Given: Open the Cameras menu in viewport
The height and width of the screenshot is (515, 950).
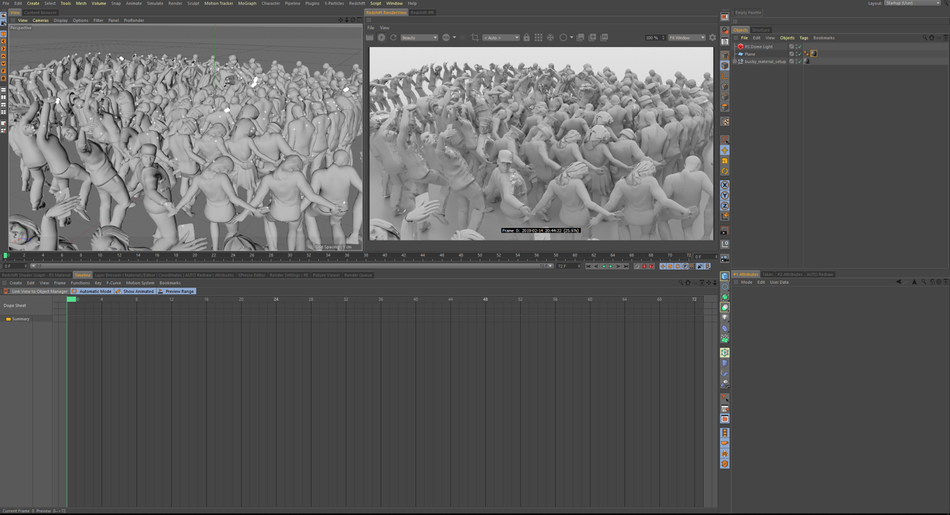Looking at the screenshot, I should [x=41, y=20].
